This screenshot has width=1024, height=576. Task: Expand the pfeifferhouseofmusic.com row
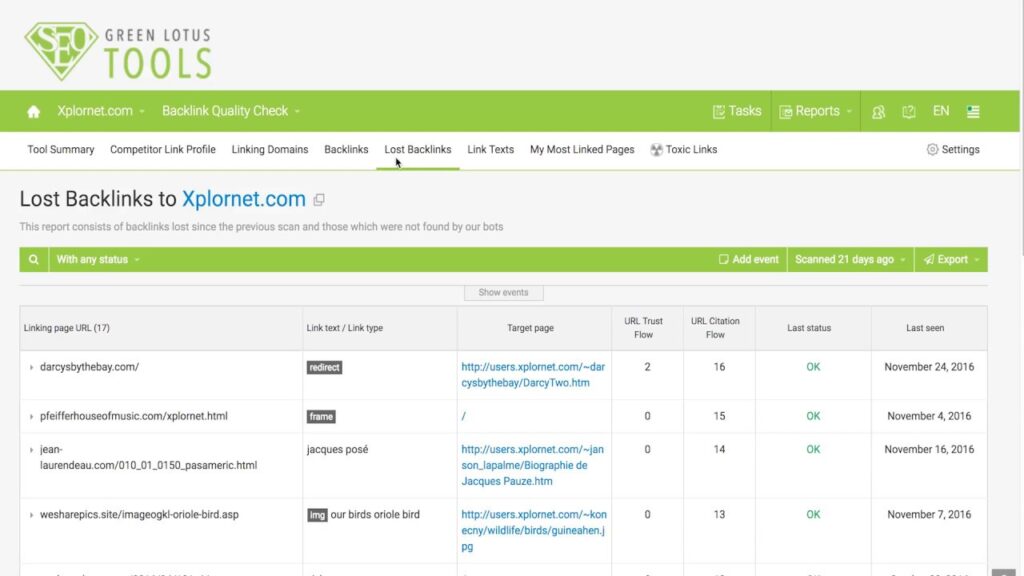pos(31,417)
